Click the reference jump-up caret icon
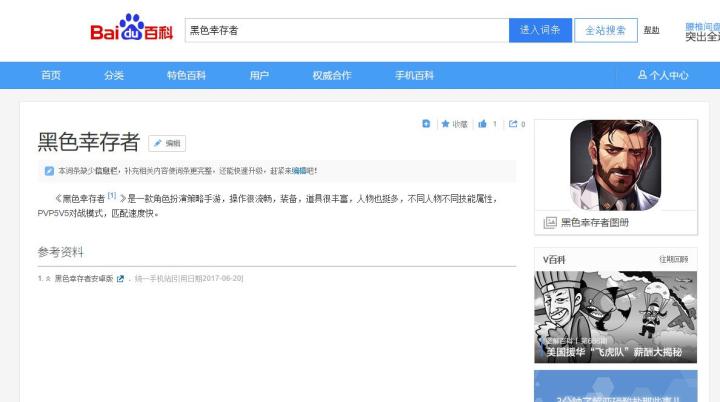This screenshot has width=720, height=402. pos(48,278)
